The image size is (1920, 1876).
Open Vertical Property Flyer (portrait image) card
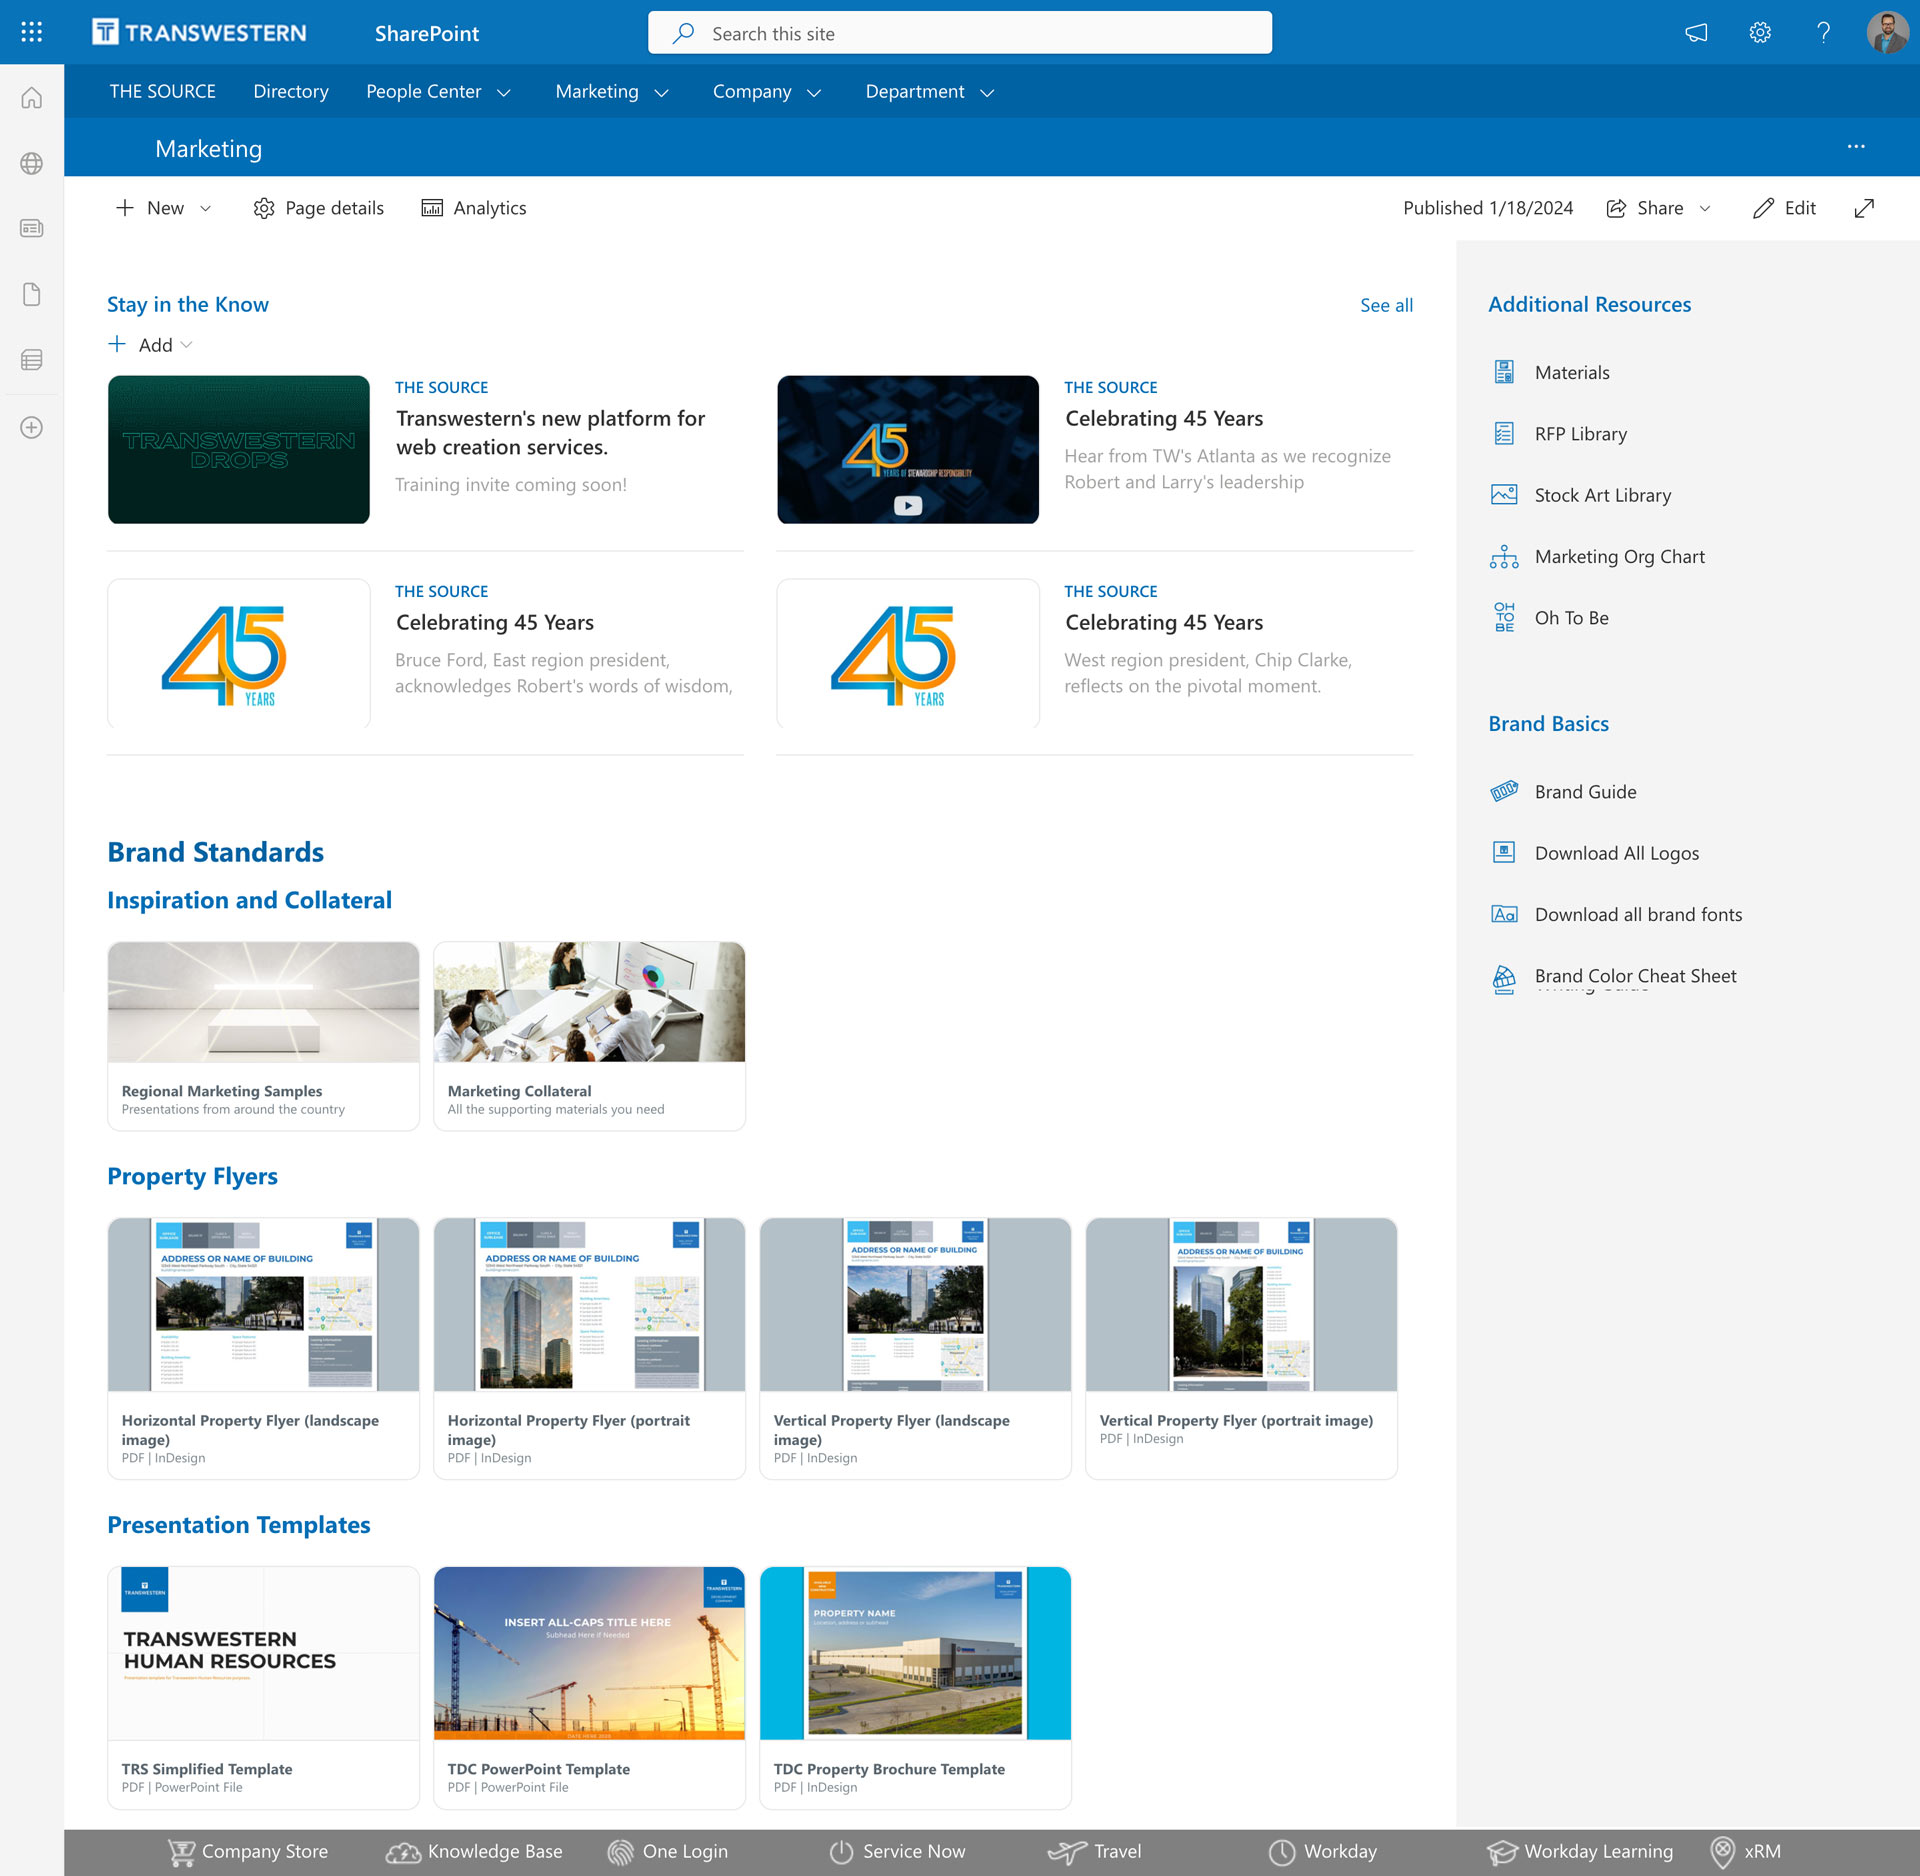(x=1241, y=1348)
